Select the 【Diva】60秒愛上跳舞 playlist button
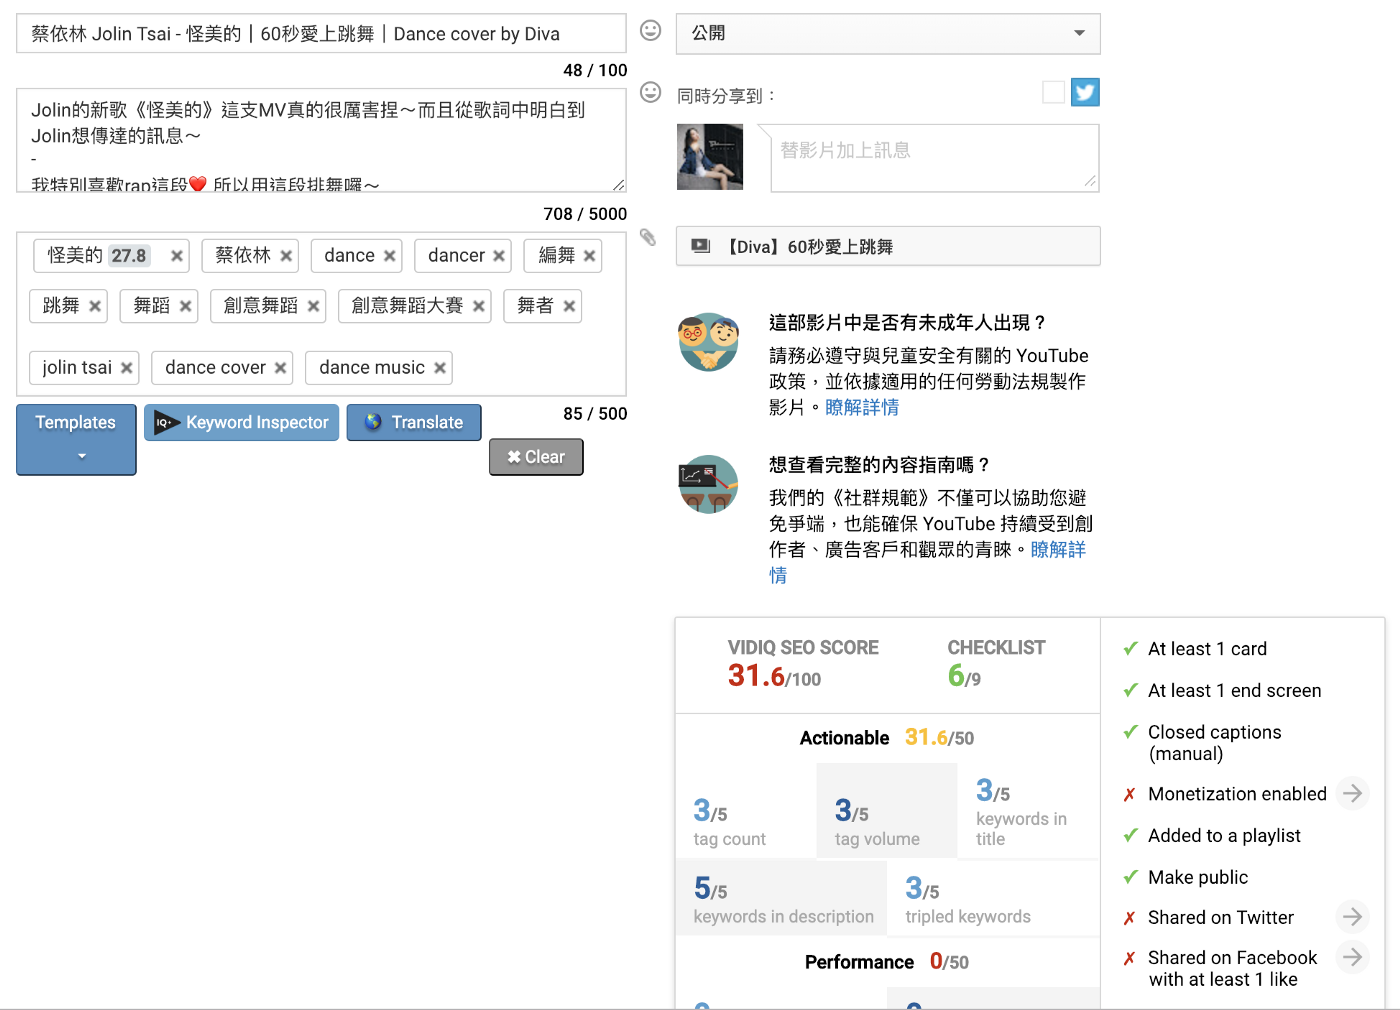Image resolution: width=1400 pixels, height=1010 pixels. click(x=888, y=246)
